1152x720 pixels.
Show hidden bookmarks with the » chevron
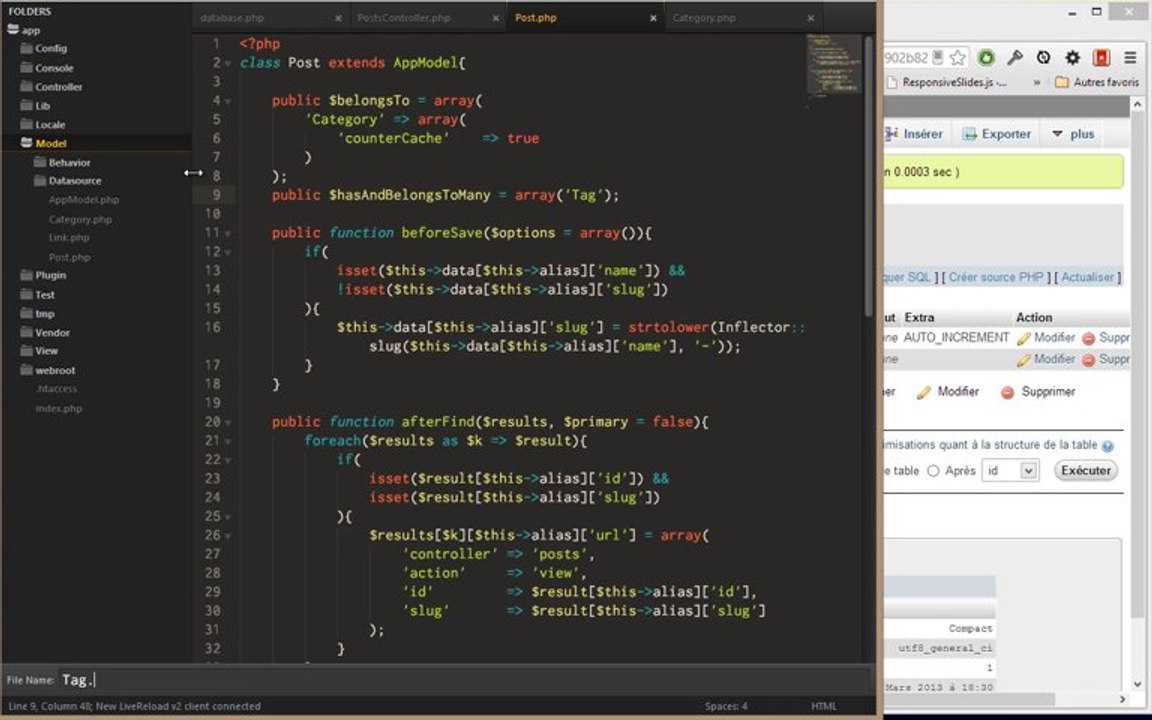point(1037,82)
